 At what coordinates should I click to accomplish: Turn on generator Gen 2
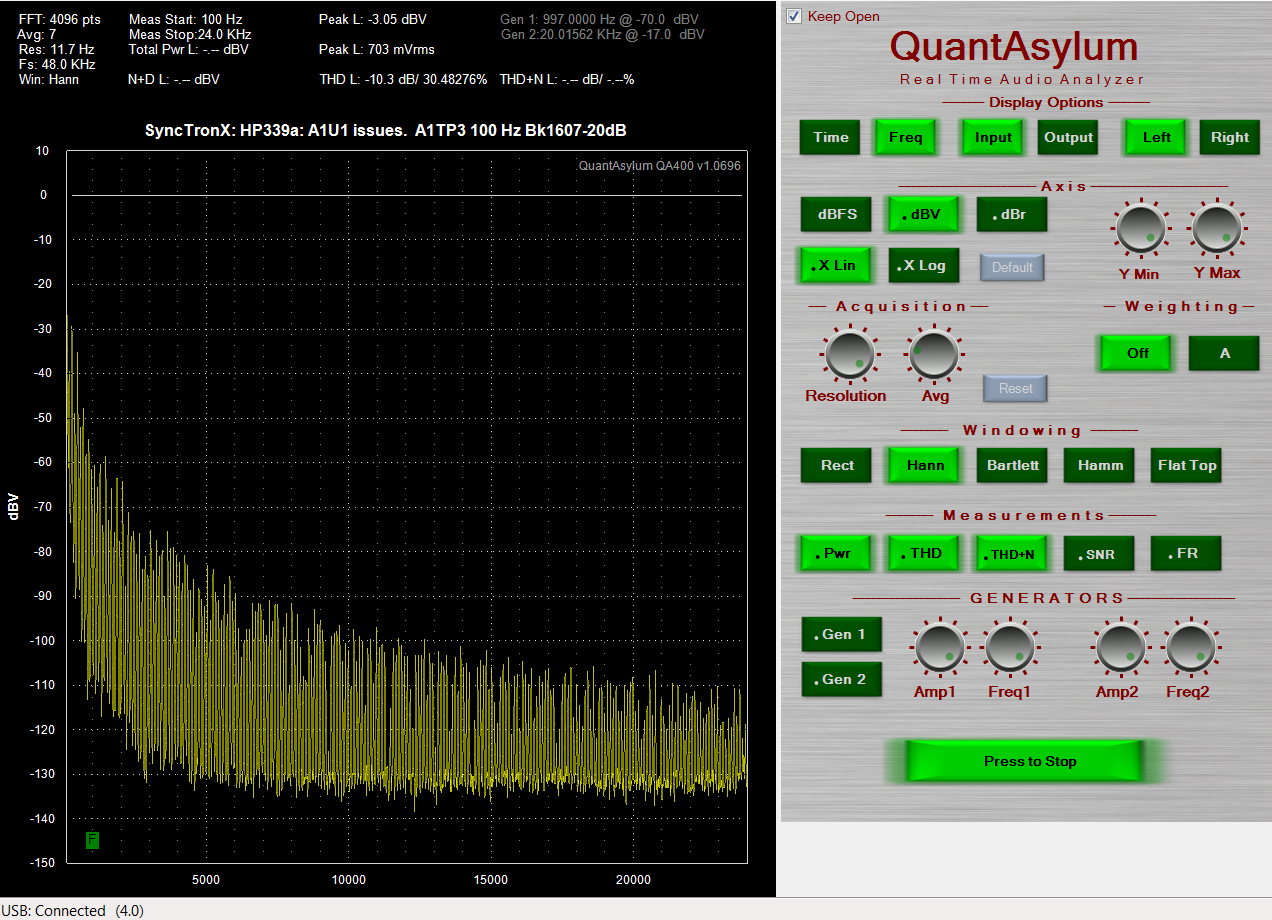click(x=841, y=679)
